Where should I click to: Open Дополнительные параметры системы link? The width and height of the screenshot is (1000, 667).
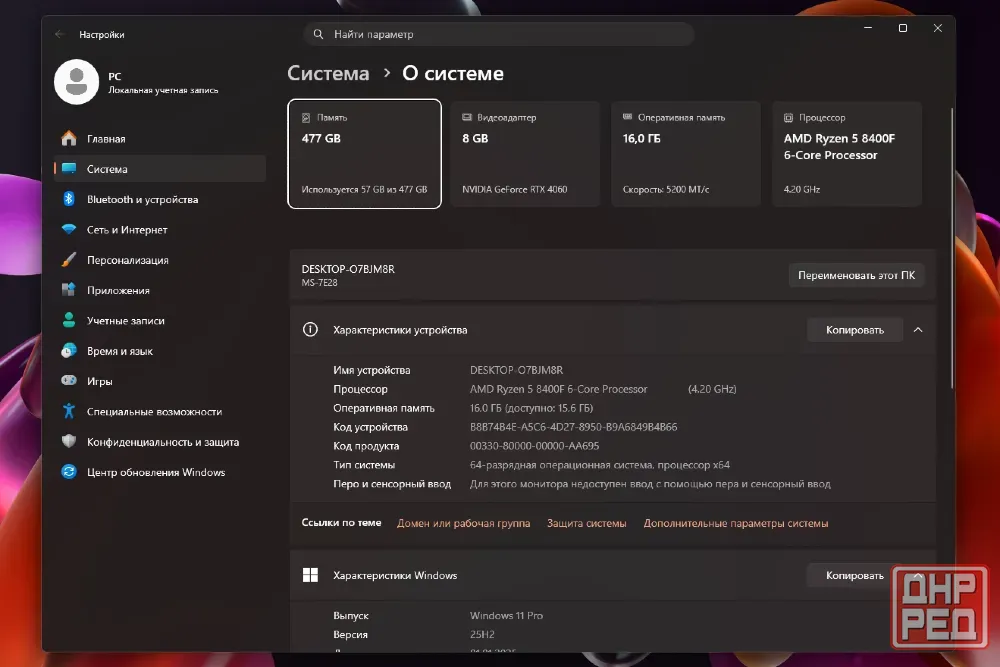coord(736,523)
